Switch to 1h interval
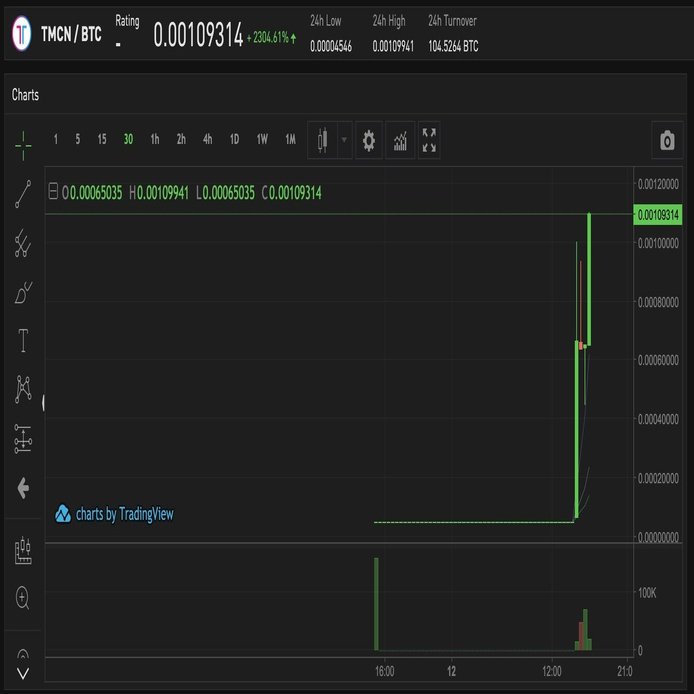694x694 pixels. click(154, 139)
